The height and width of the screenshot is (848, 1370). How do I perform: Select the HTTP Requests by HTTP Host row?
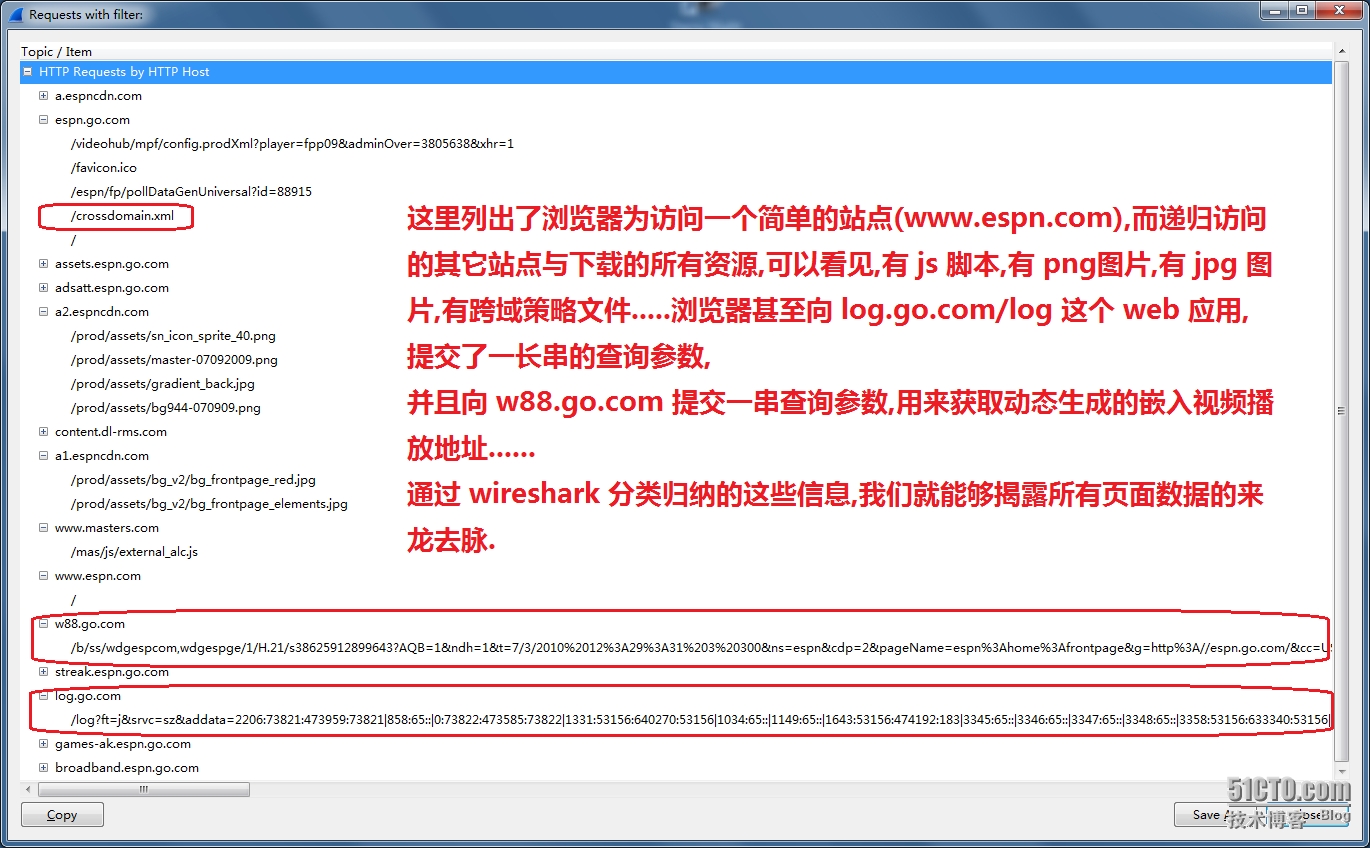coord(676,72)
